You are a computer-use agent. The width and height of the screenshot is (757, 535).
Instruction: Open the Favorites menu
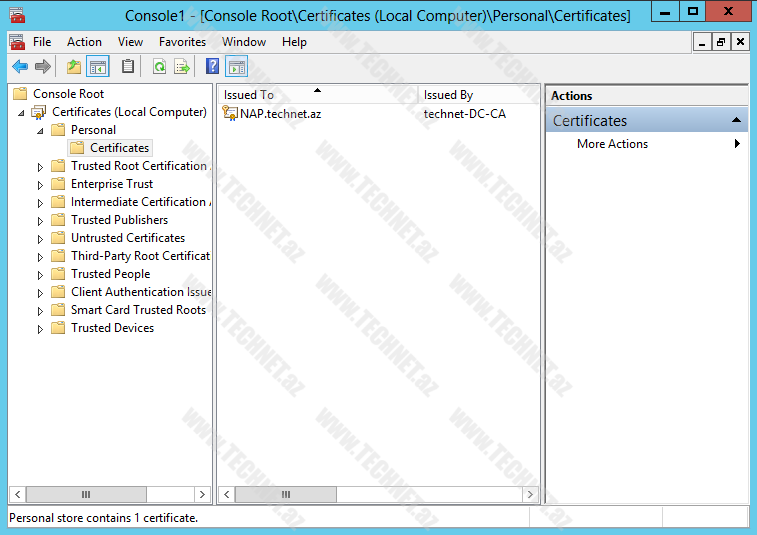click(x=182, y=42)
